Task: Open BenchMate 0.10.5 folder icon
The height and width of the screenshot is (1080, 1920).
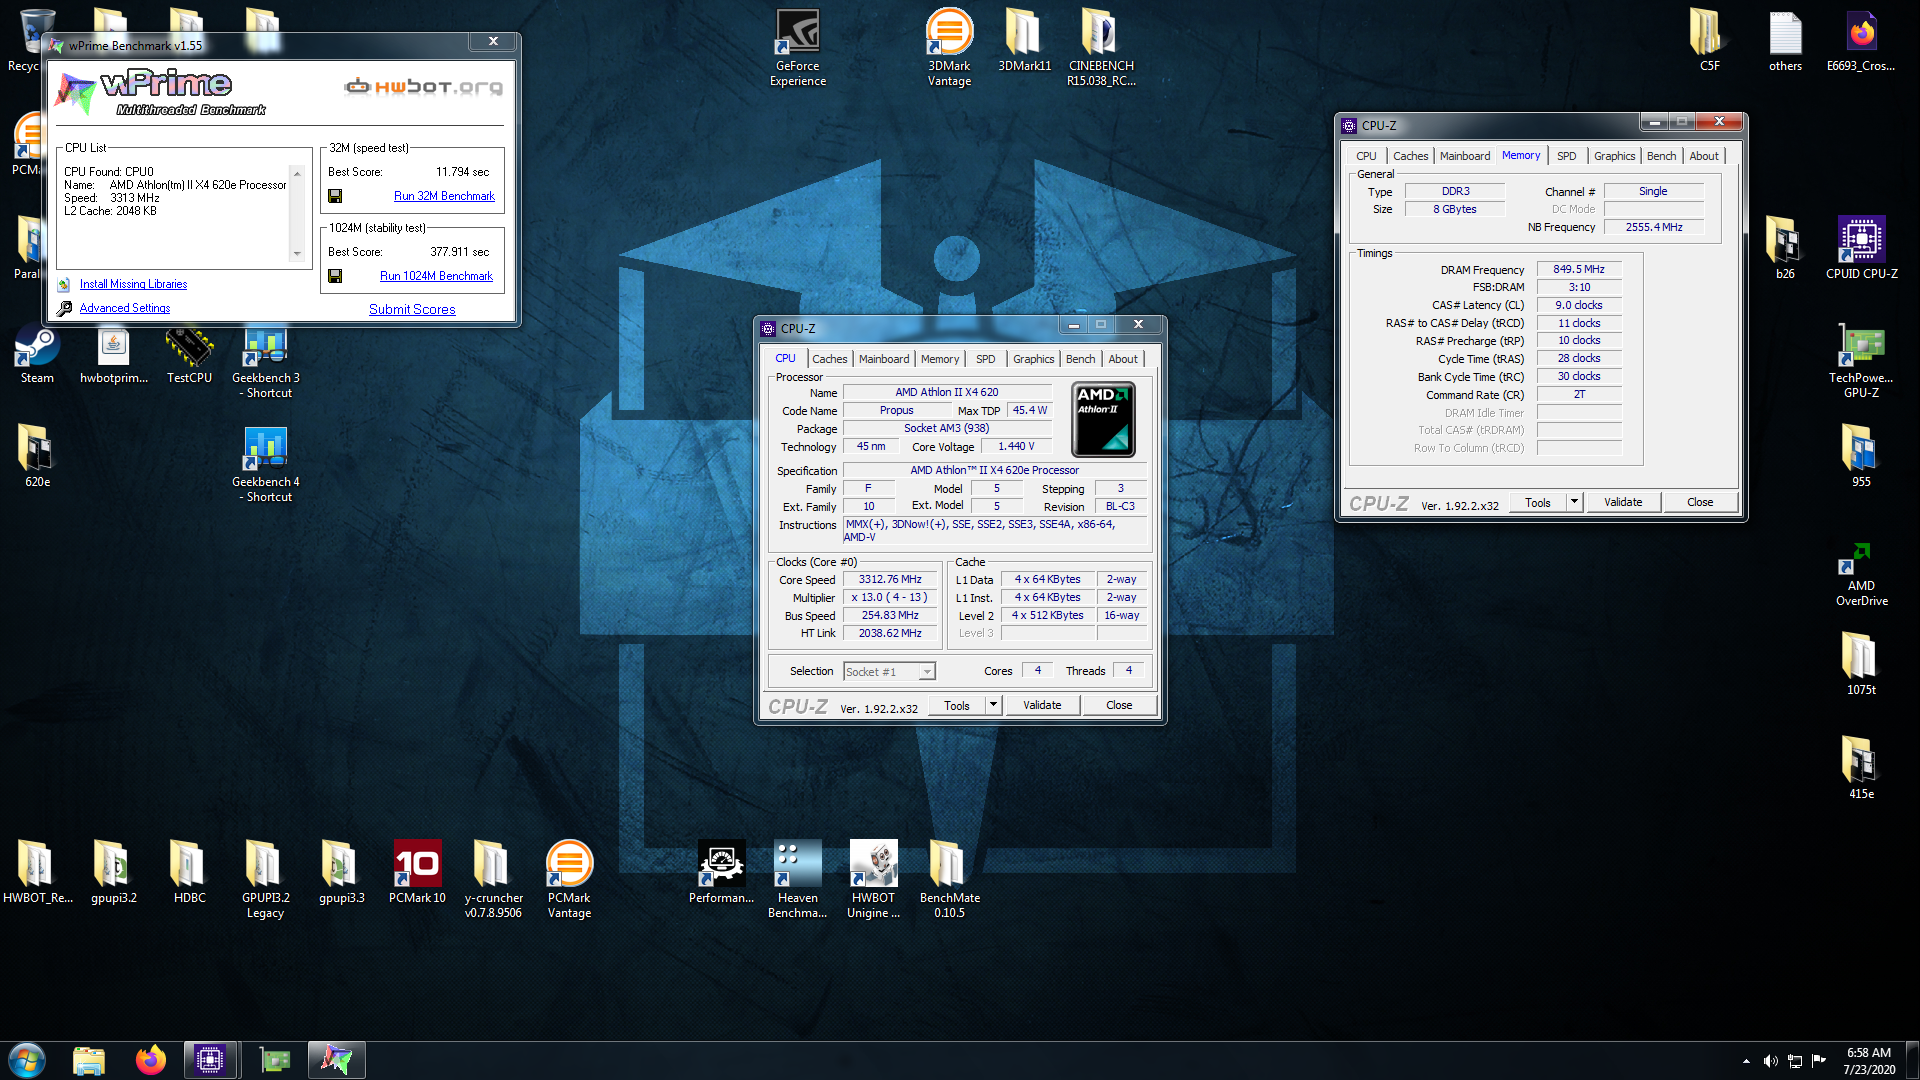Action: [949, 879]
